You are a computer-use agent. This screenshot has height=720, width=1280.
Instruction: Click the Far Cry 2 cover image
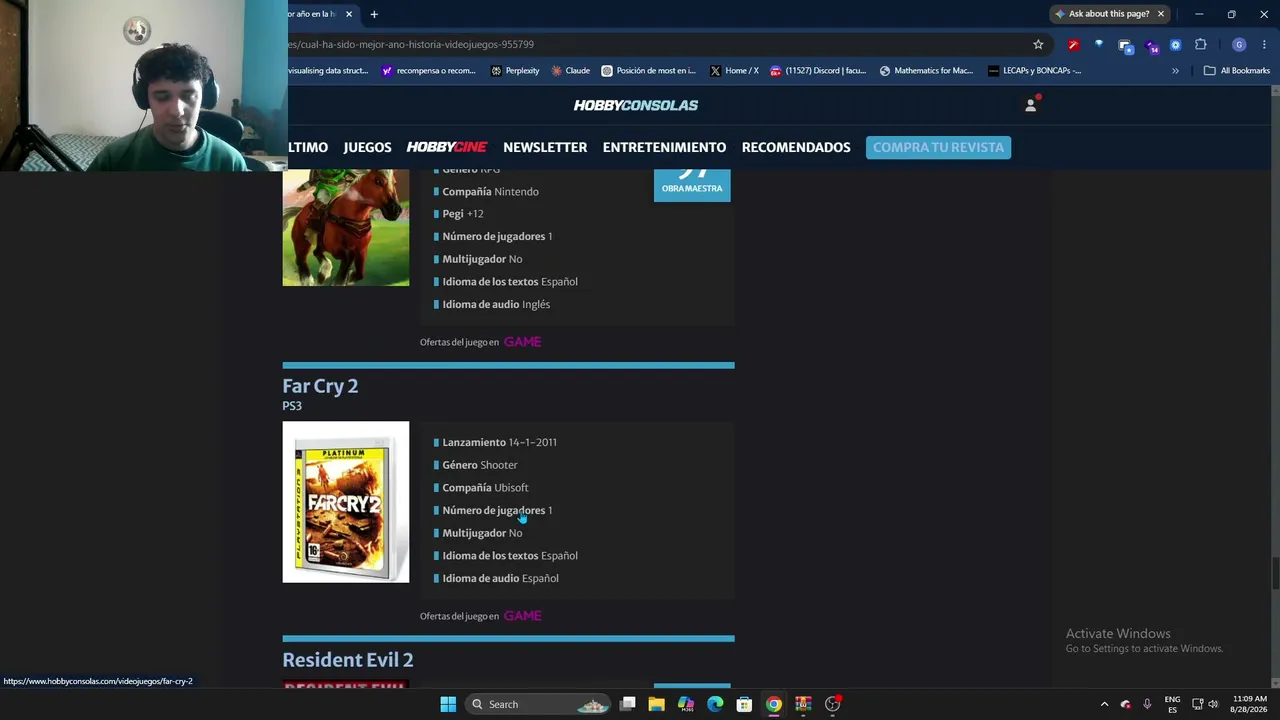point(346,502)
